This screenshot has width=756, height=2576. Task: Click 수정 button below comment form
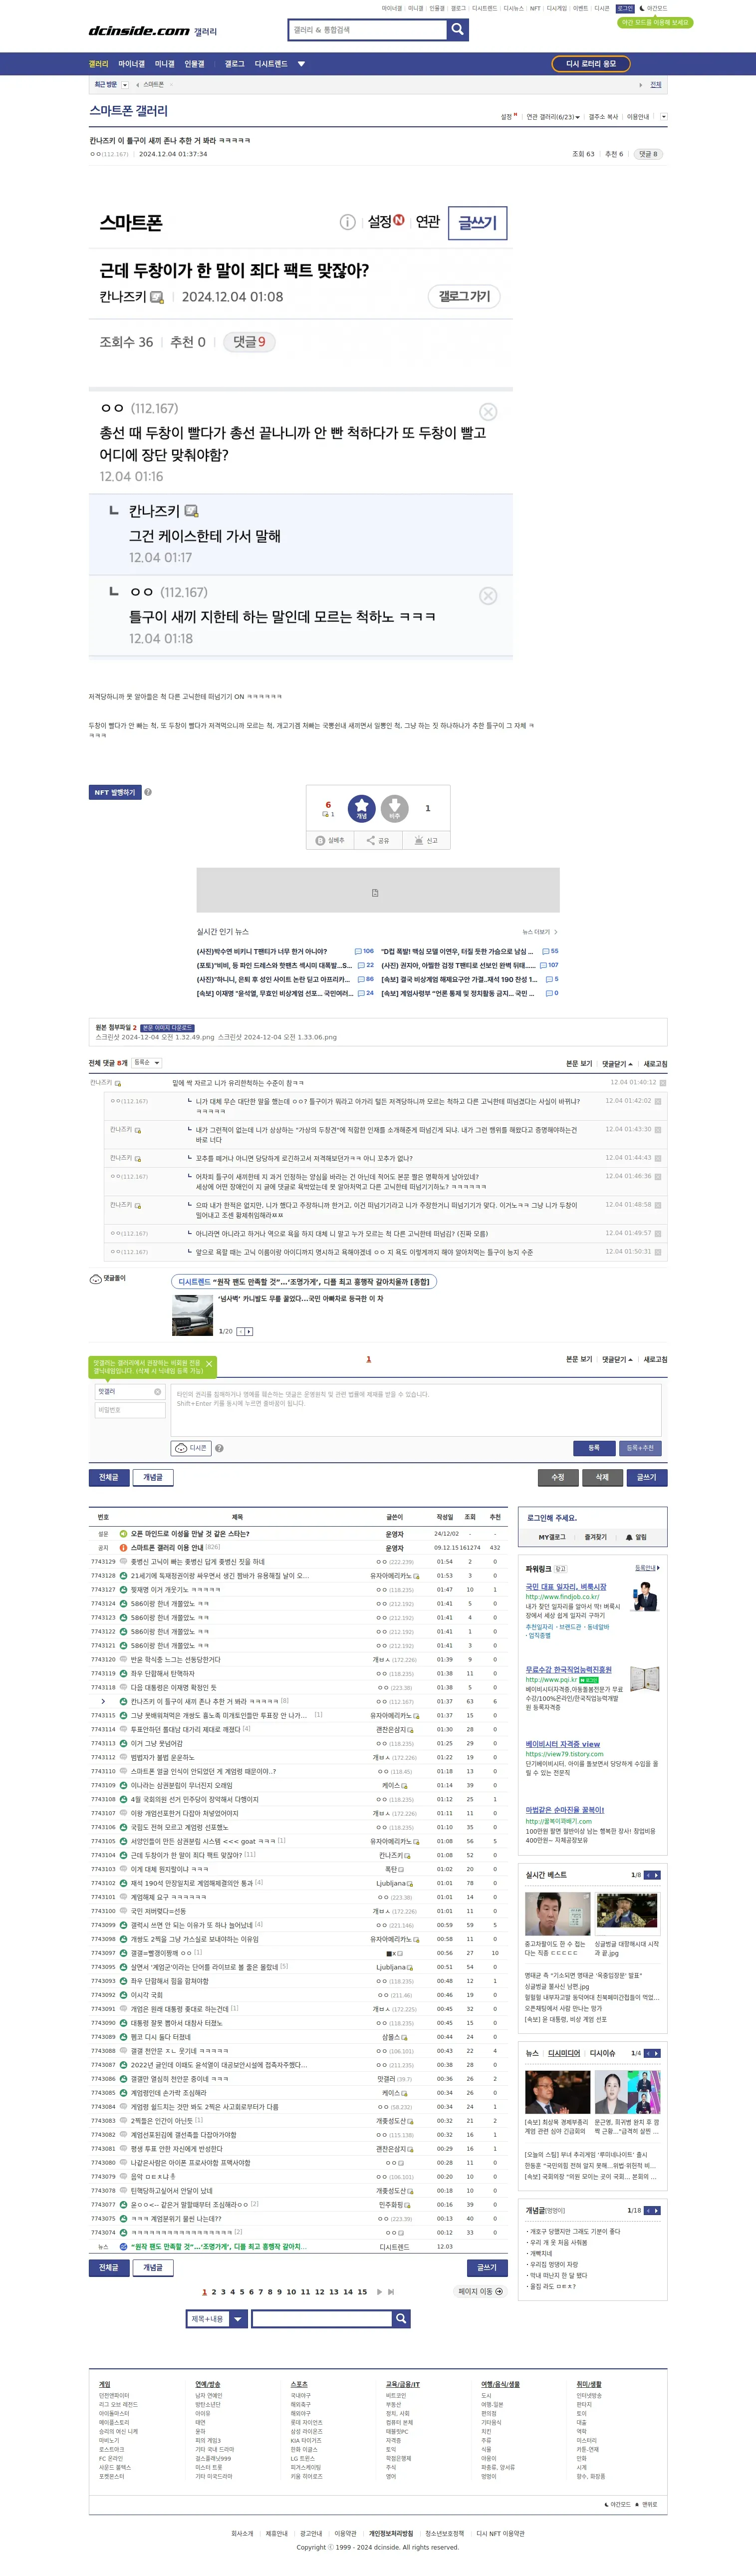(558, 1477)
